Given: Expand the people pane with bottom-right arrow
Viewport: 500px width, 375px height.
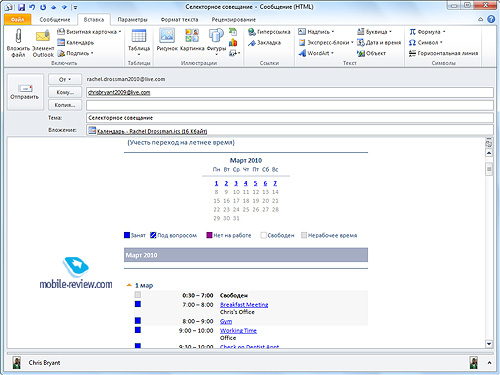Looking at the screenshot, I should point(489,363).
